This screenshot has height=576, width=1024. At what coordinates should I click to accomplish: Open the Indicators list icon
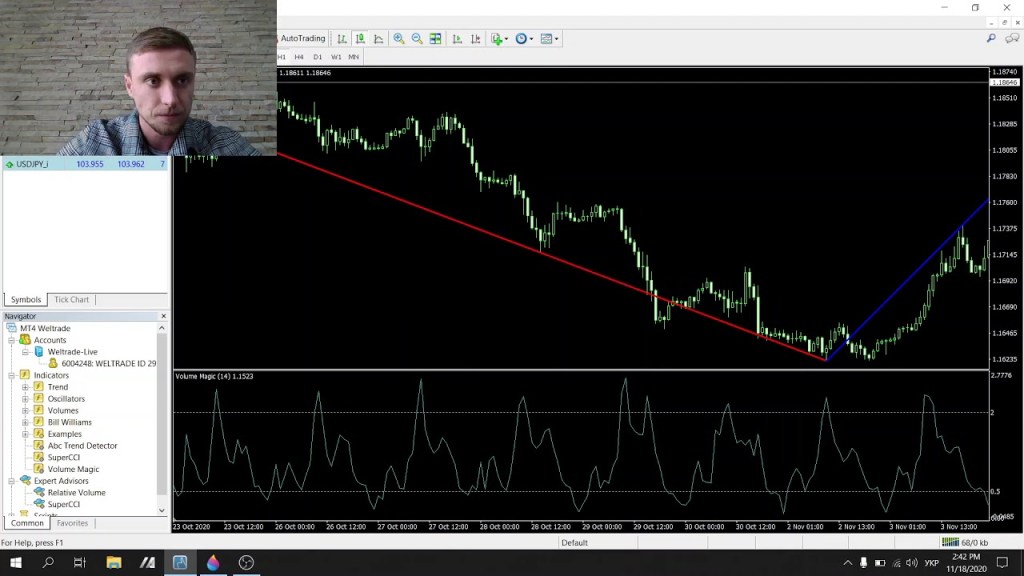click(x=496, y=38)
